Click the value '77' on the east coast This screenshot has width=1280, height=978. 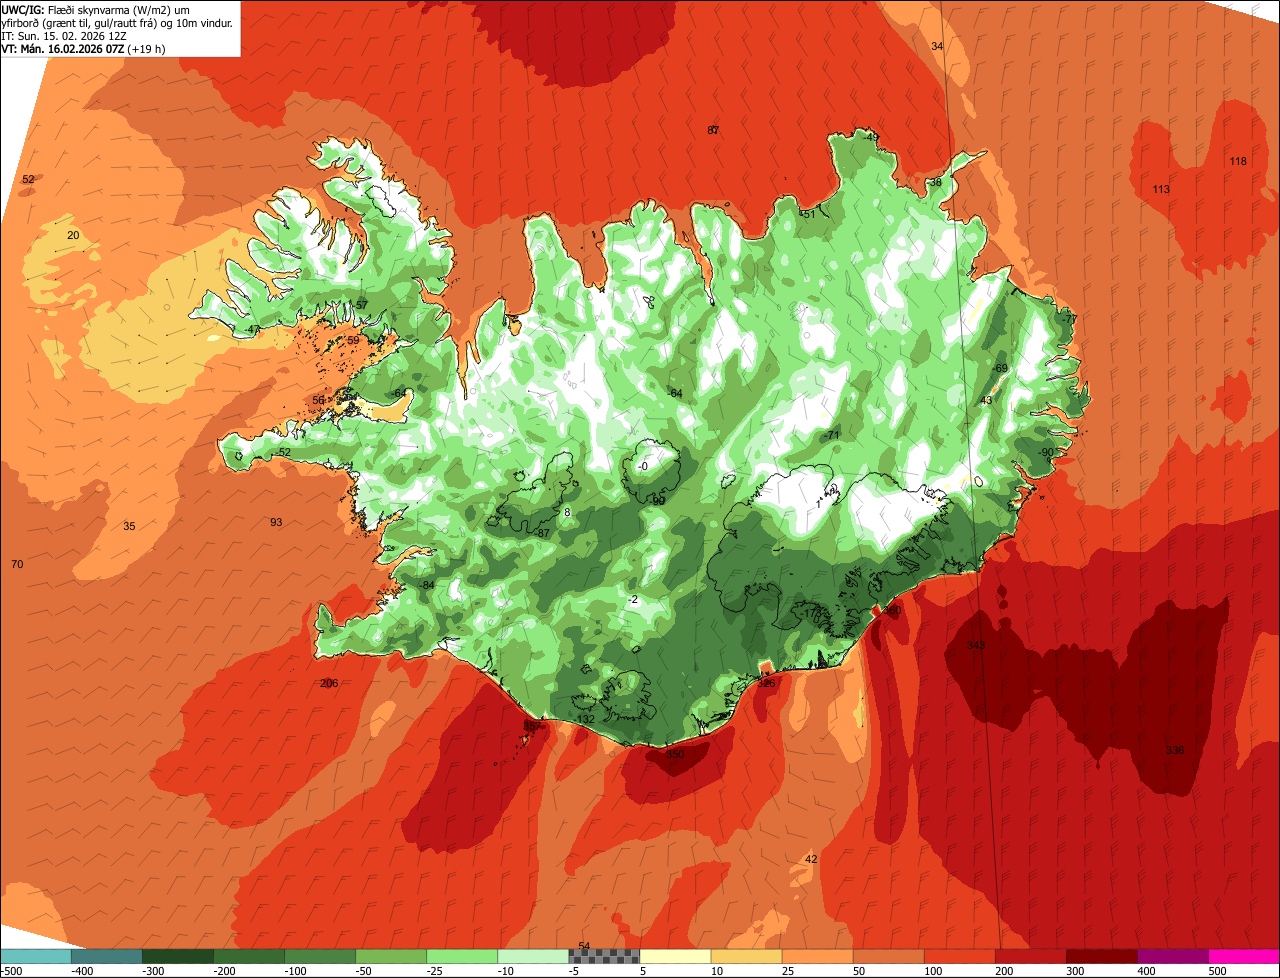1071,319
